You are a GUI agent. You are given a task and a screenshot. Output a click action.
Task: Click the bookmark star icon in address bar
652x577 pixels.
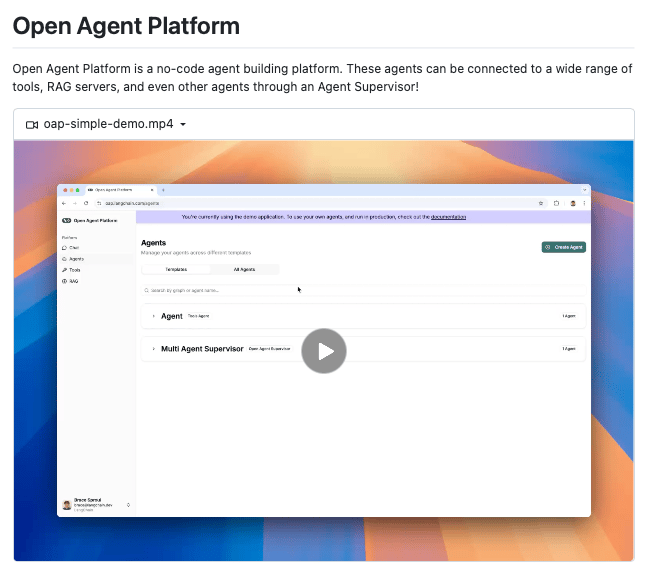click(541, 203)
